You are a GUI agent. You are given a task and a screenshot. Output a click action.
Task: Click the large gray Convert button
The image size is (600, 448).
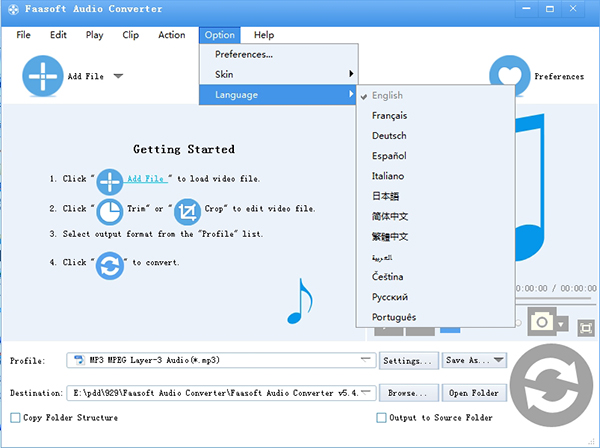pos(551,385)
